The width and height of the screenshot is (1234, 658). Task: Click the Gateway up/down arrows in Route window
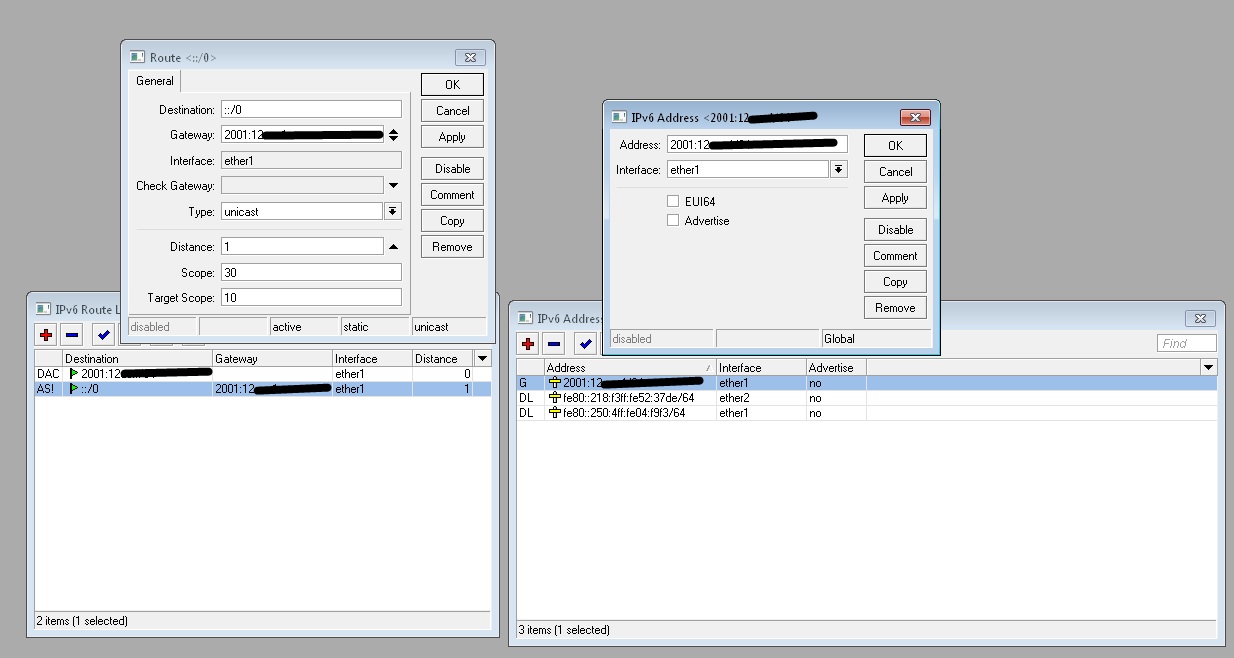pos(393,135)
